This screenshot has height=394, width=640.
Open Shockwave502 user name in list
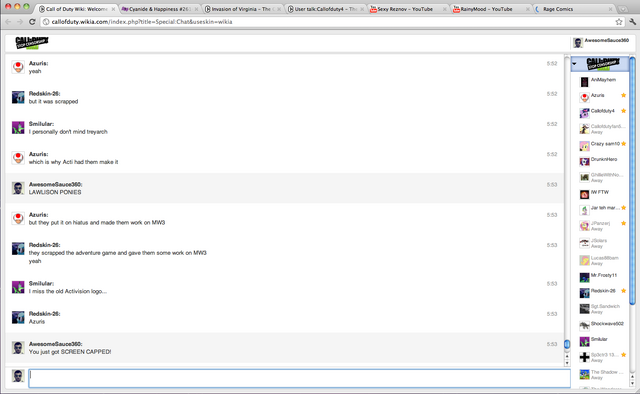607,324
